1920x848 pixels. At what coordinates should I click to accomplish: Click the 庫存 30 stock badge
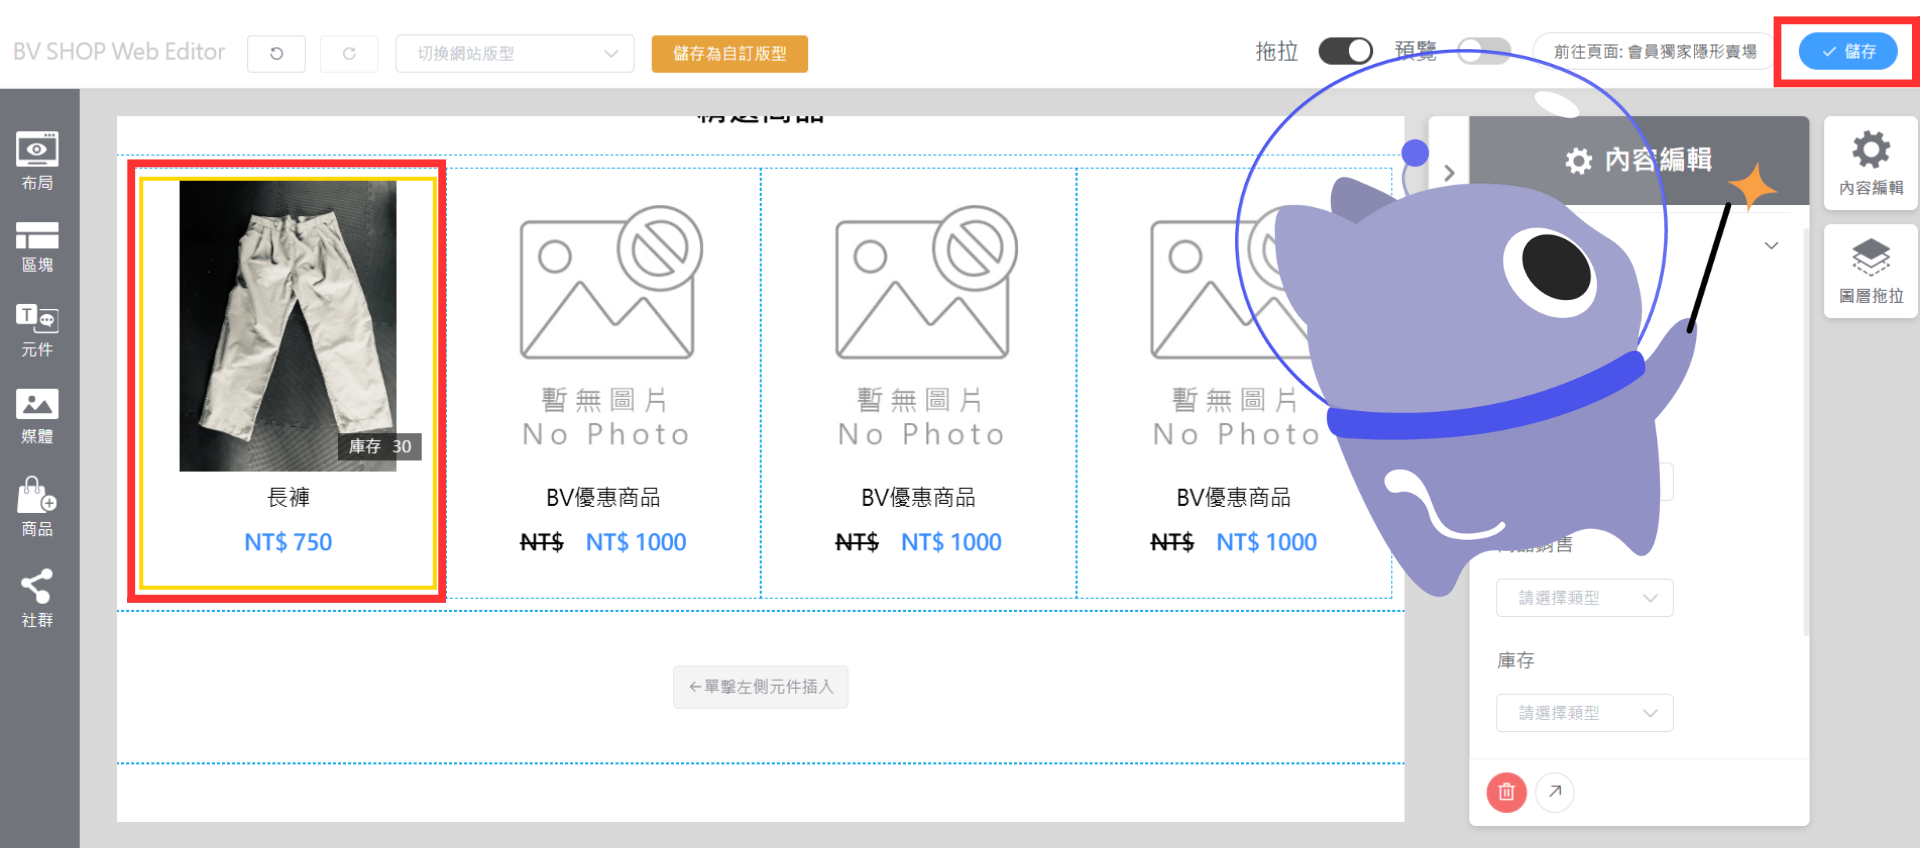(x=380, y=446)
